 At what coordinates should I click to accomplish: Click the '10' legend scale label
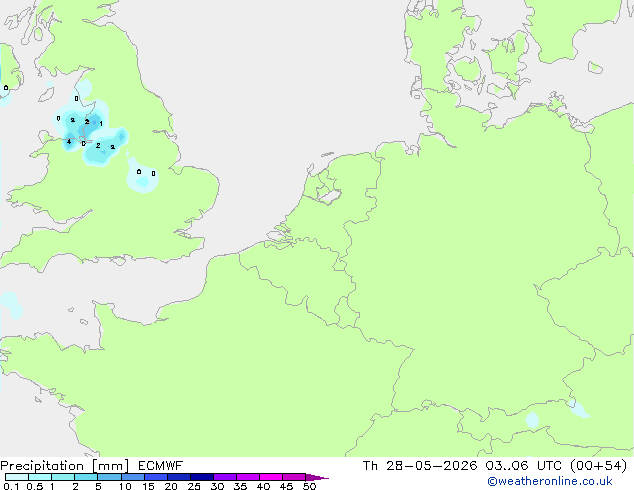click(x=125, y=486)
